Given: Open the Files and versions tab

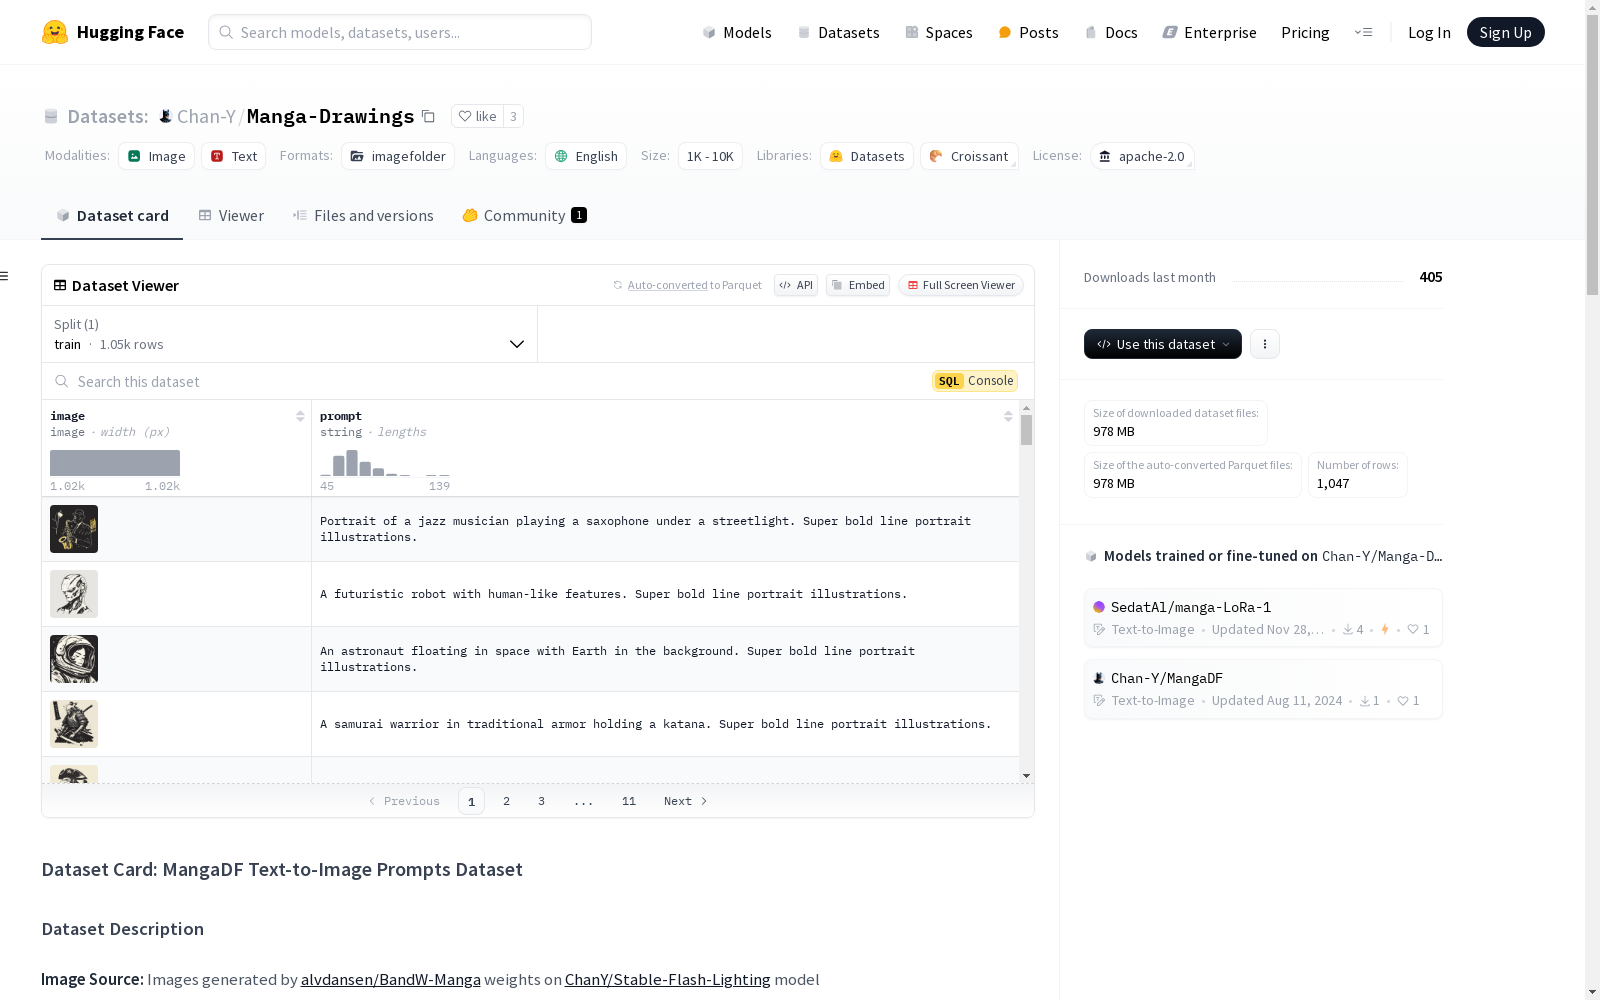Looking at the screenshot, I should [363, 216].
